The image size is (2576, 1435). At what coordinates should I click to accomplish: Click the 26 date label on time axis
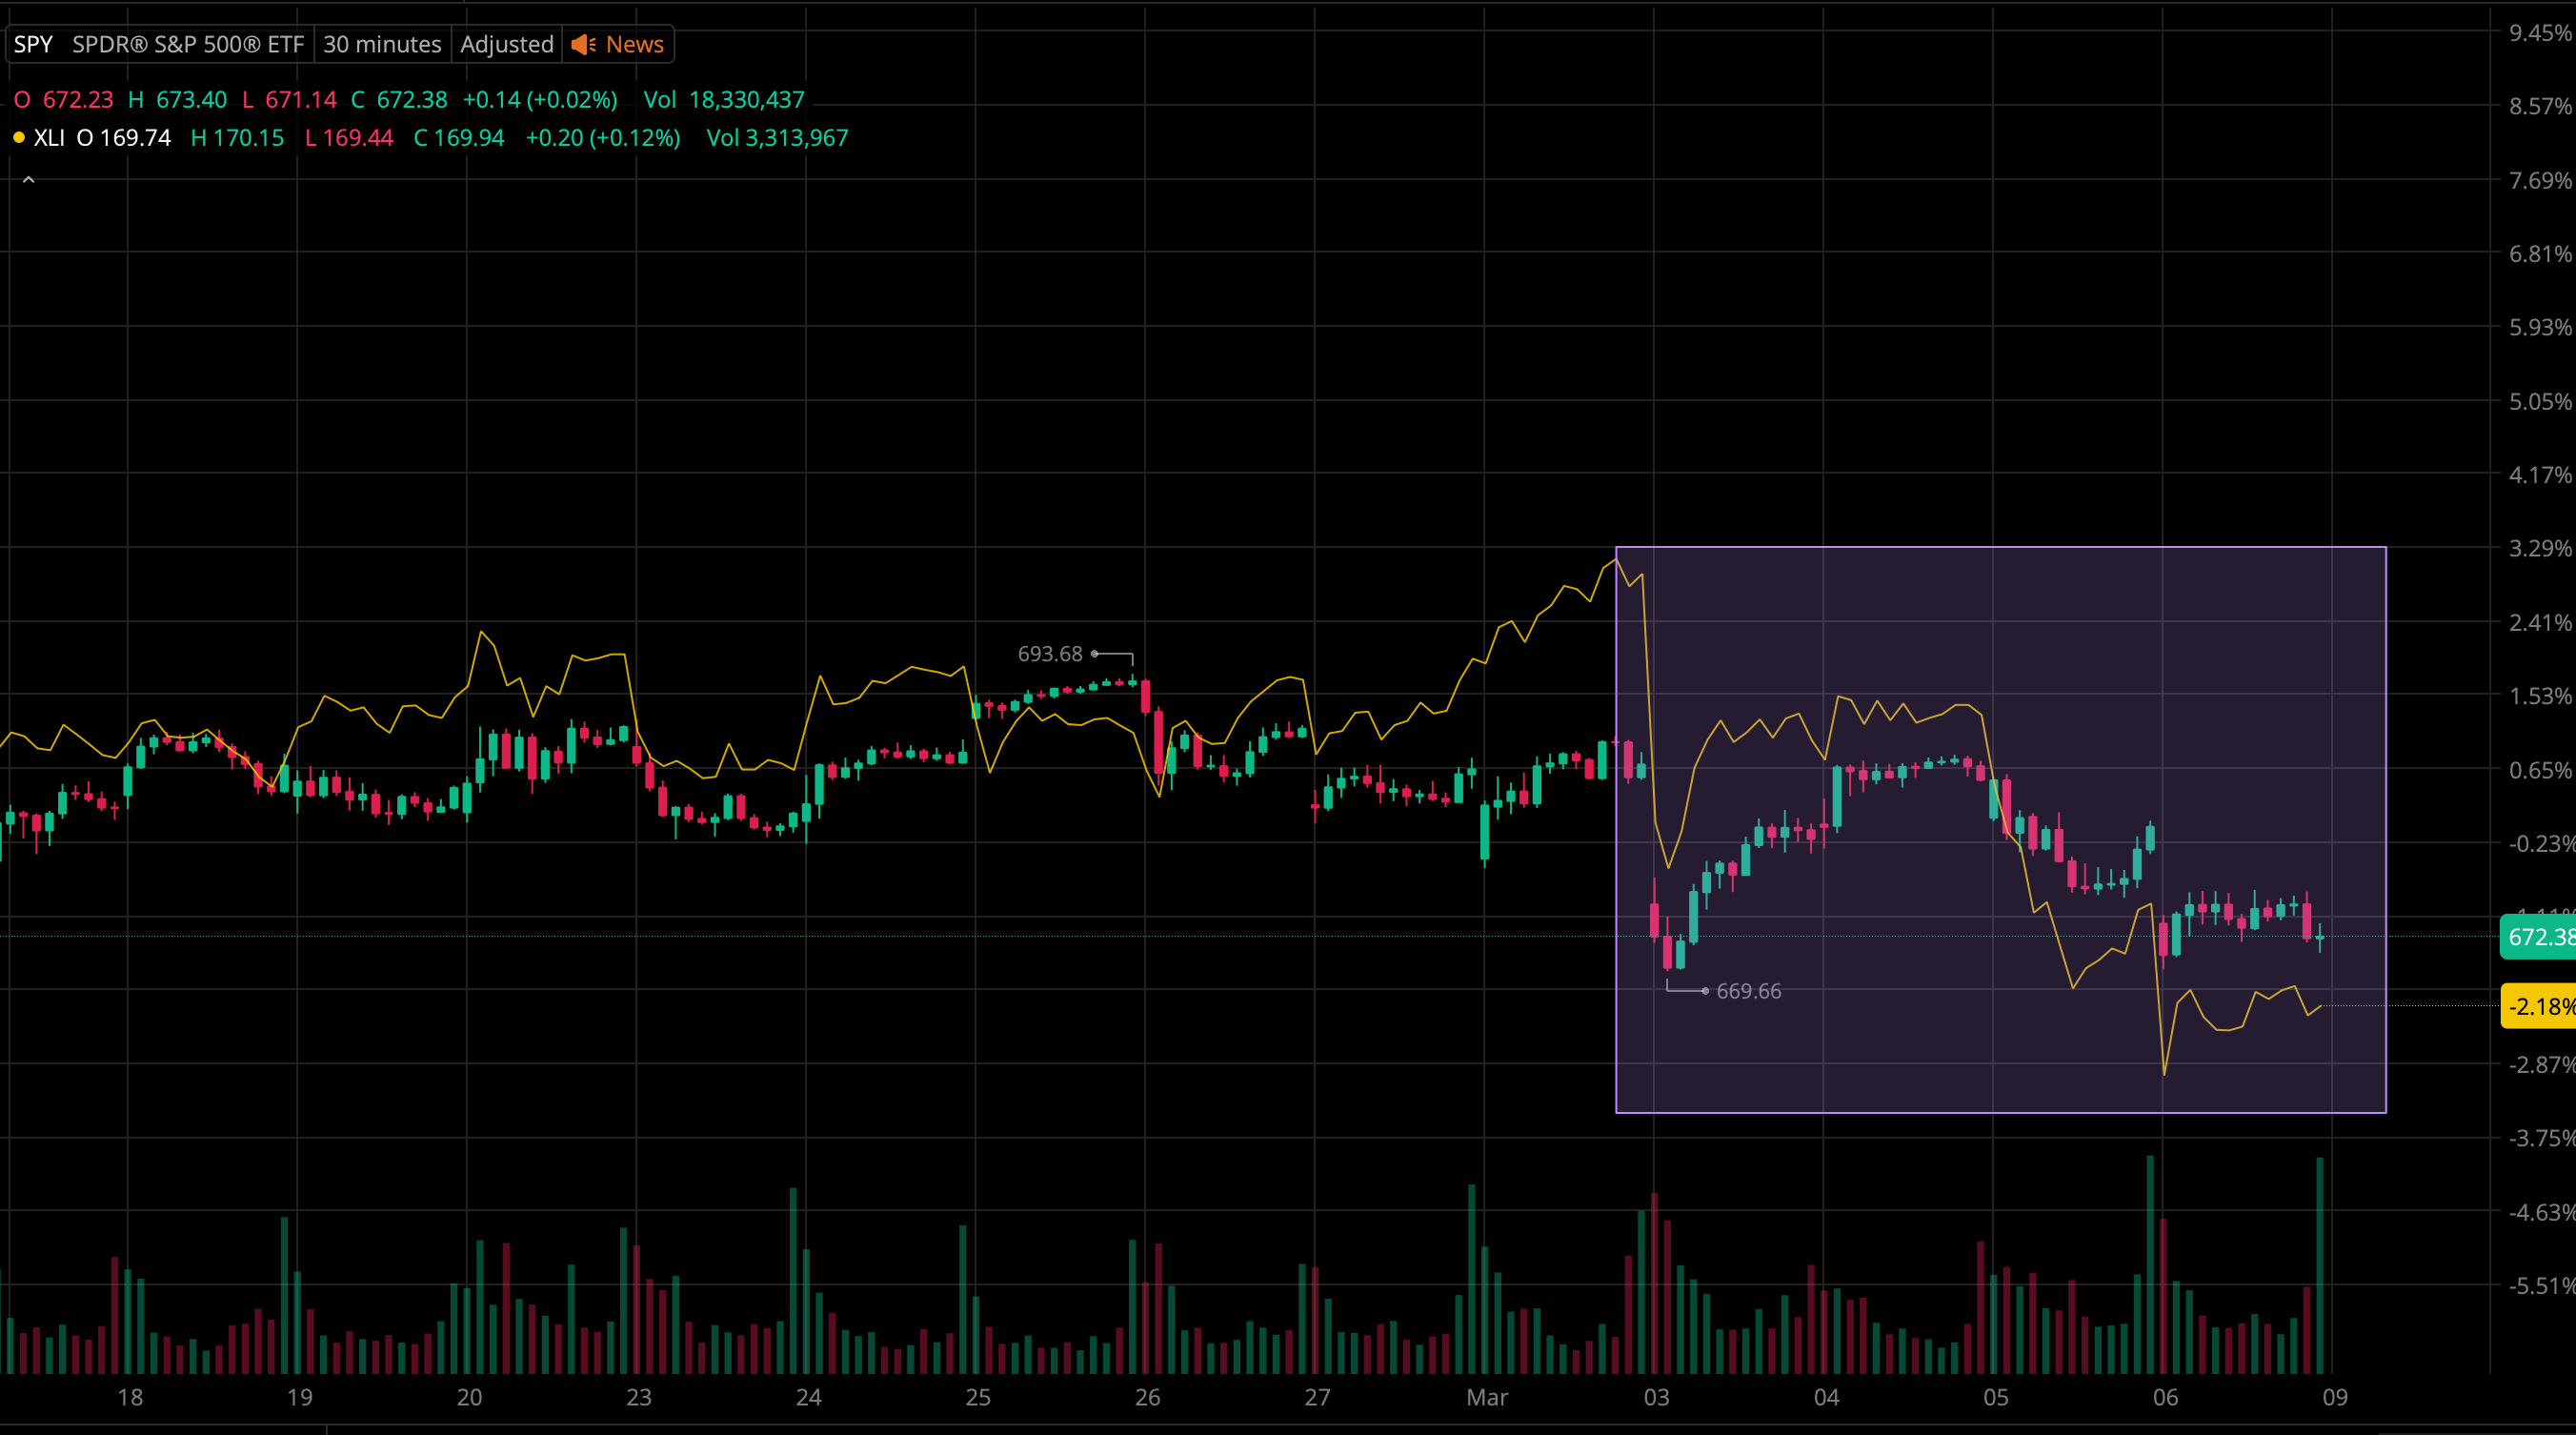[1148, 1397]
